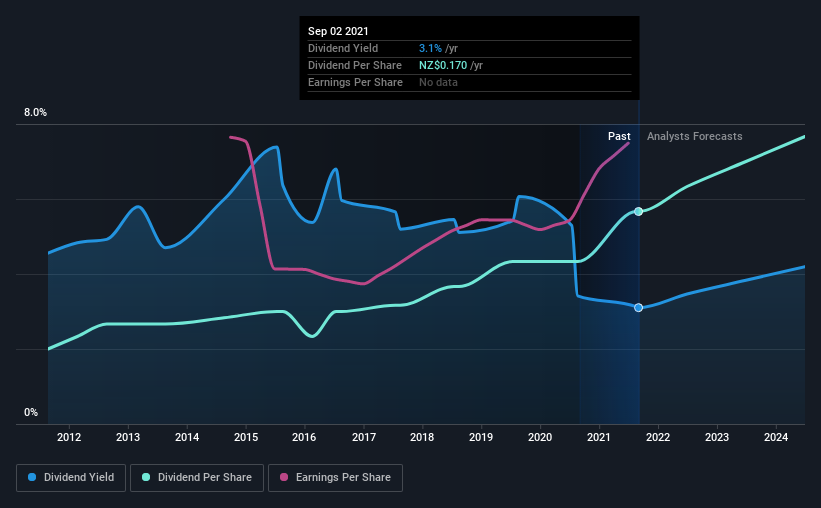Toggle the Dividend Yield legend button

coord(71,478)
